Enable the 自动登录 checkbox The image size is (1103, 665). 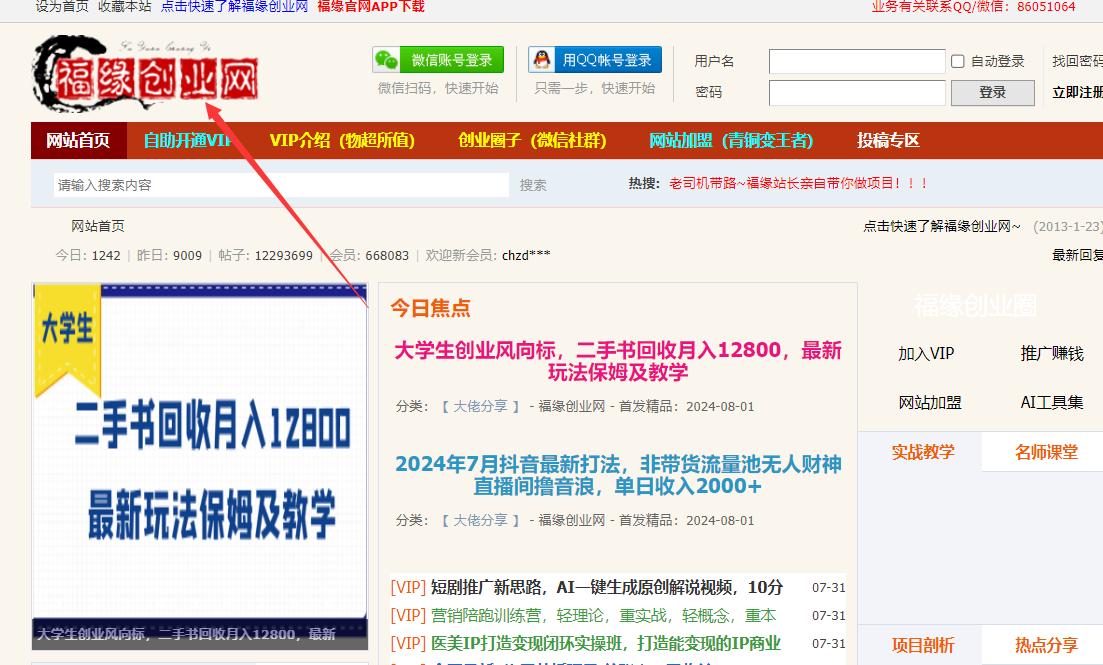coord(956,61)
